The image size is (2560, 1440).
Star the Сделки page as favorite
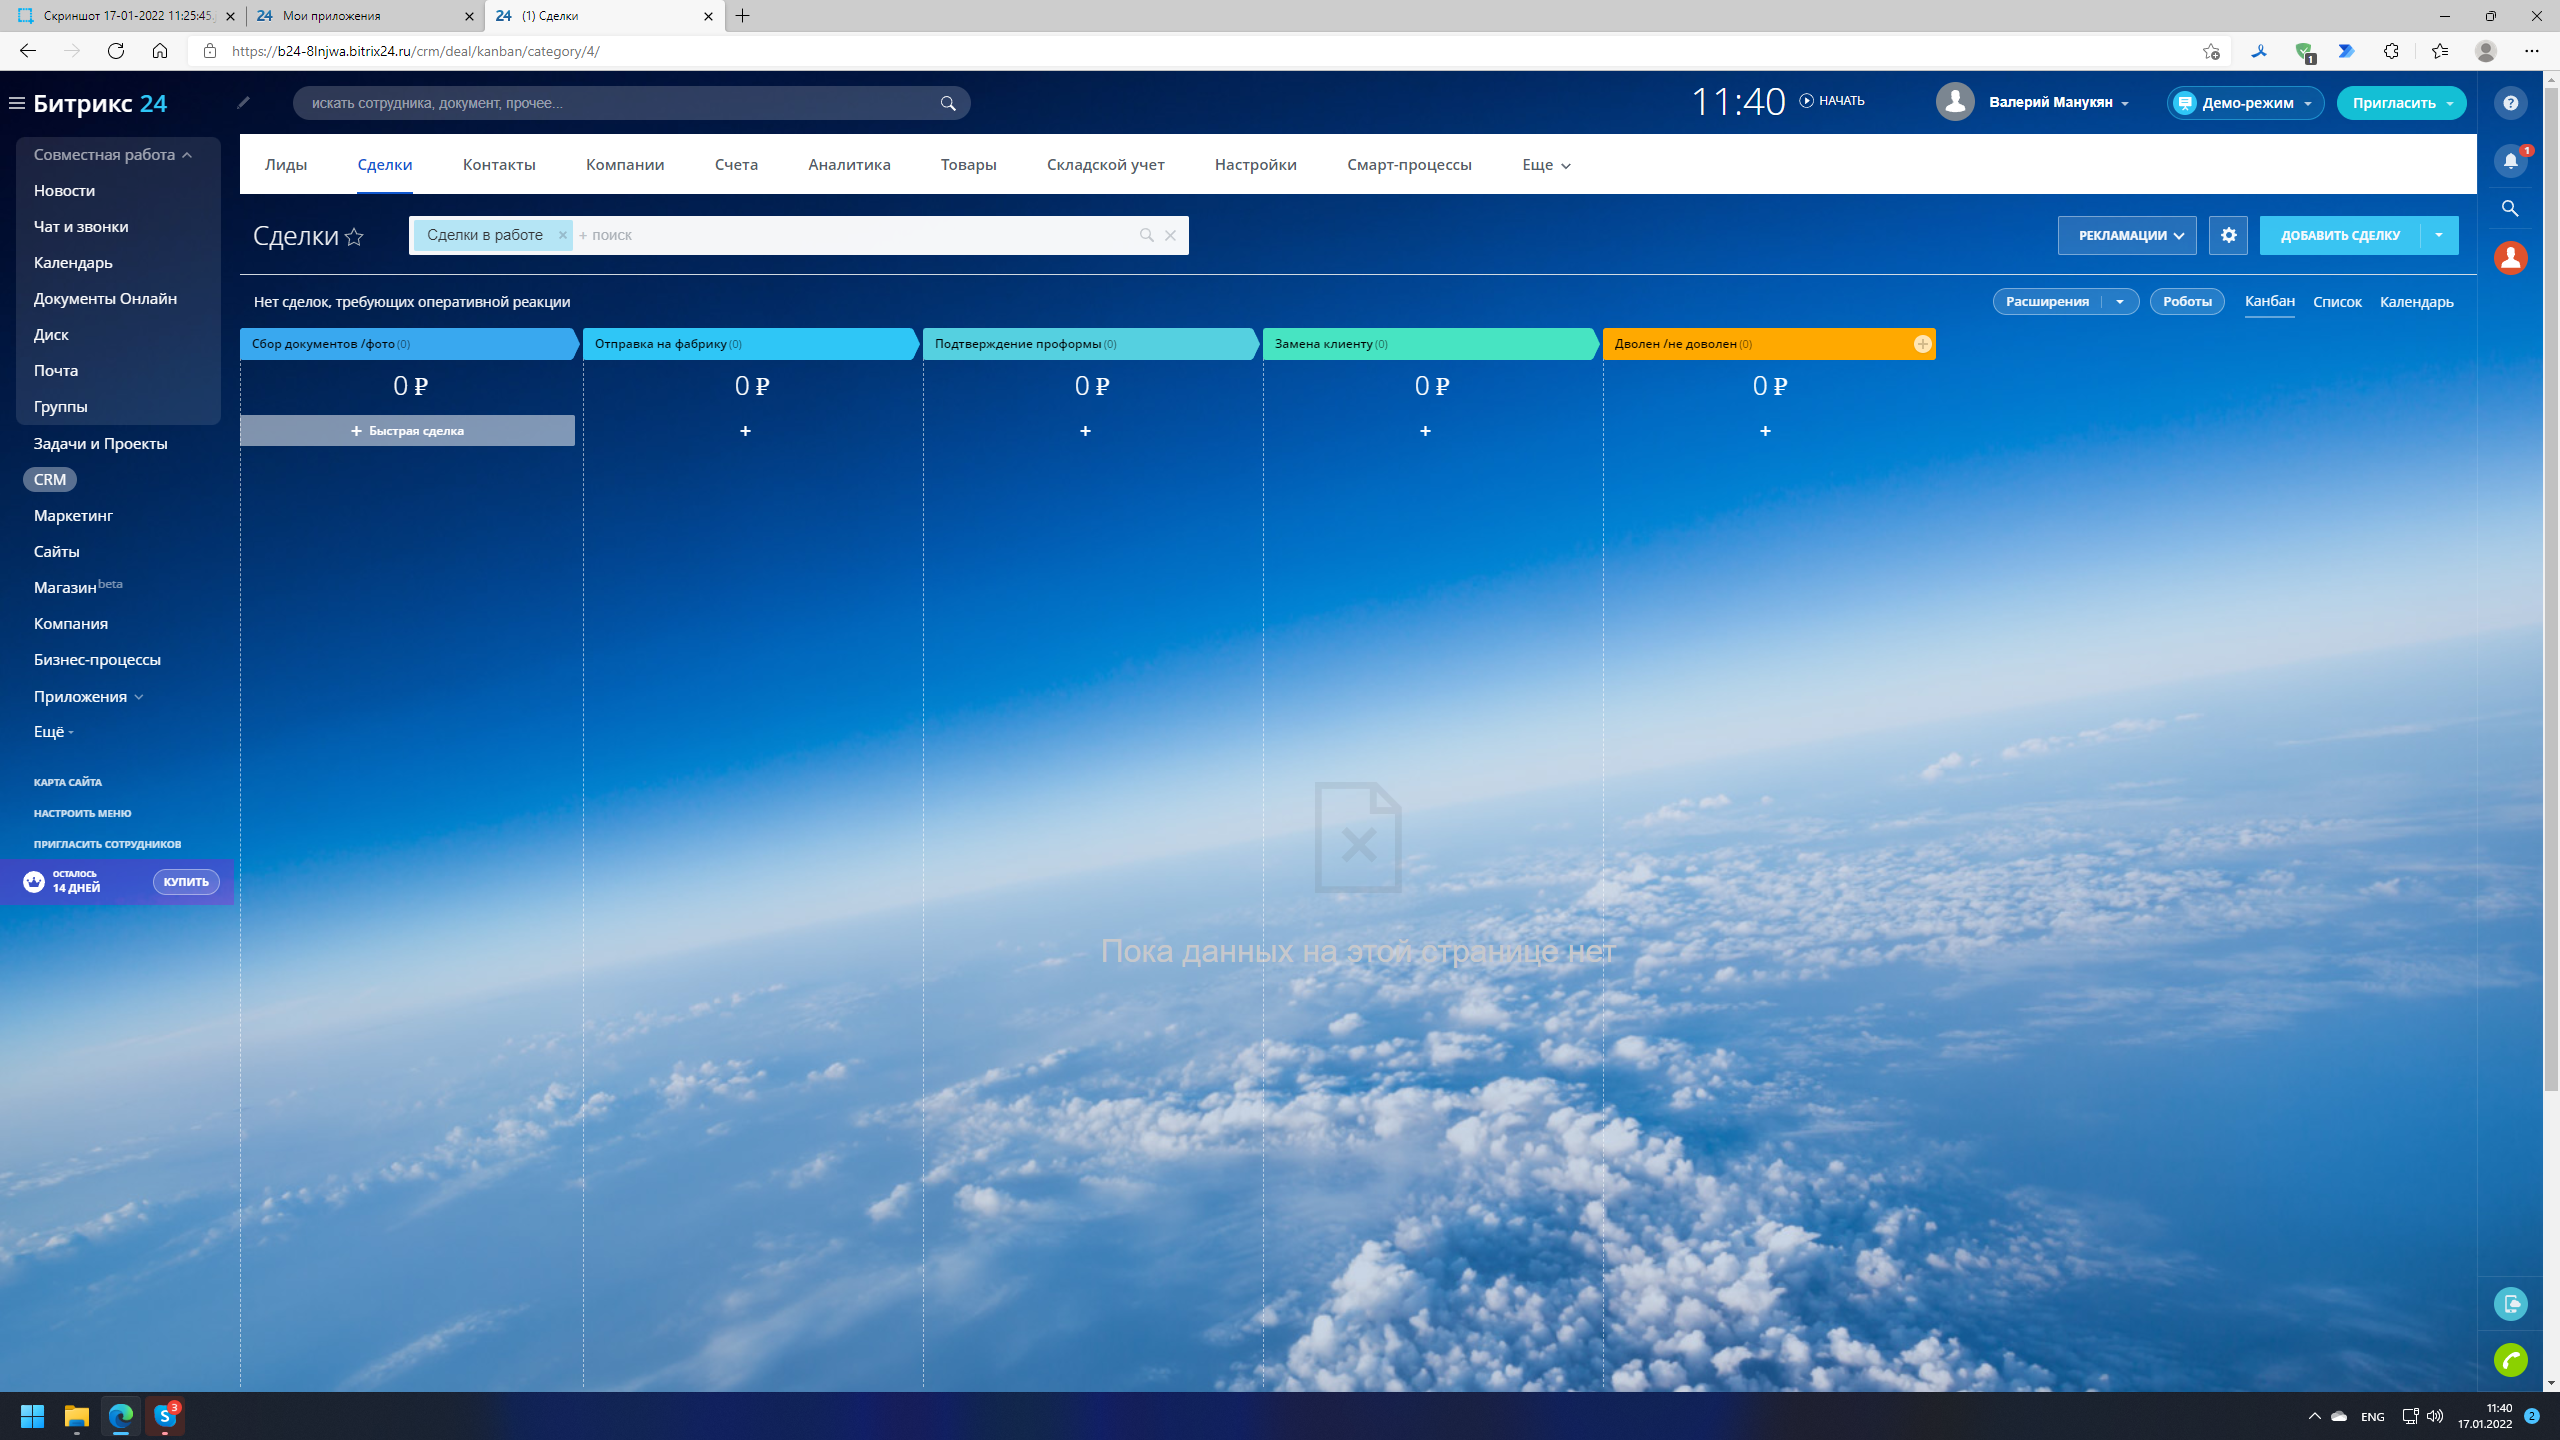coord(354,237)
